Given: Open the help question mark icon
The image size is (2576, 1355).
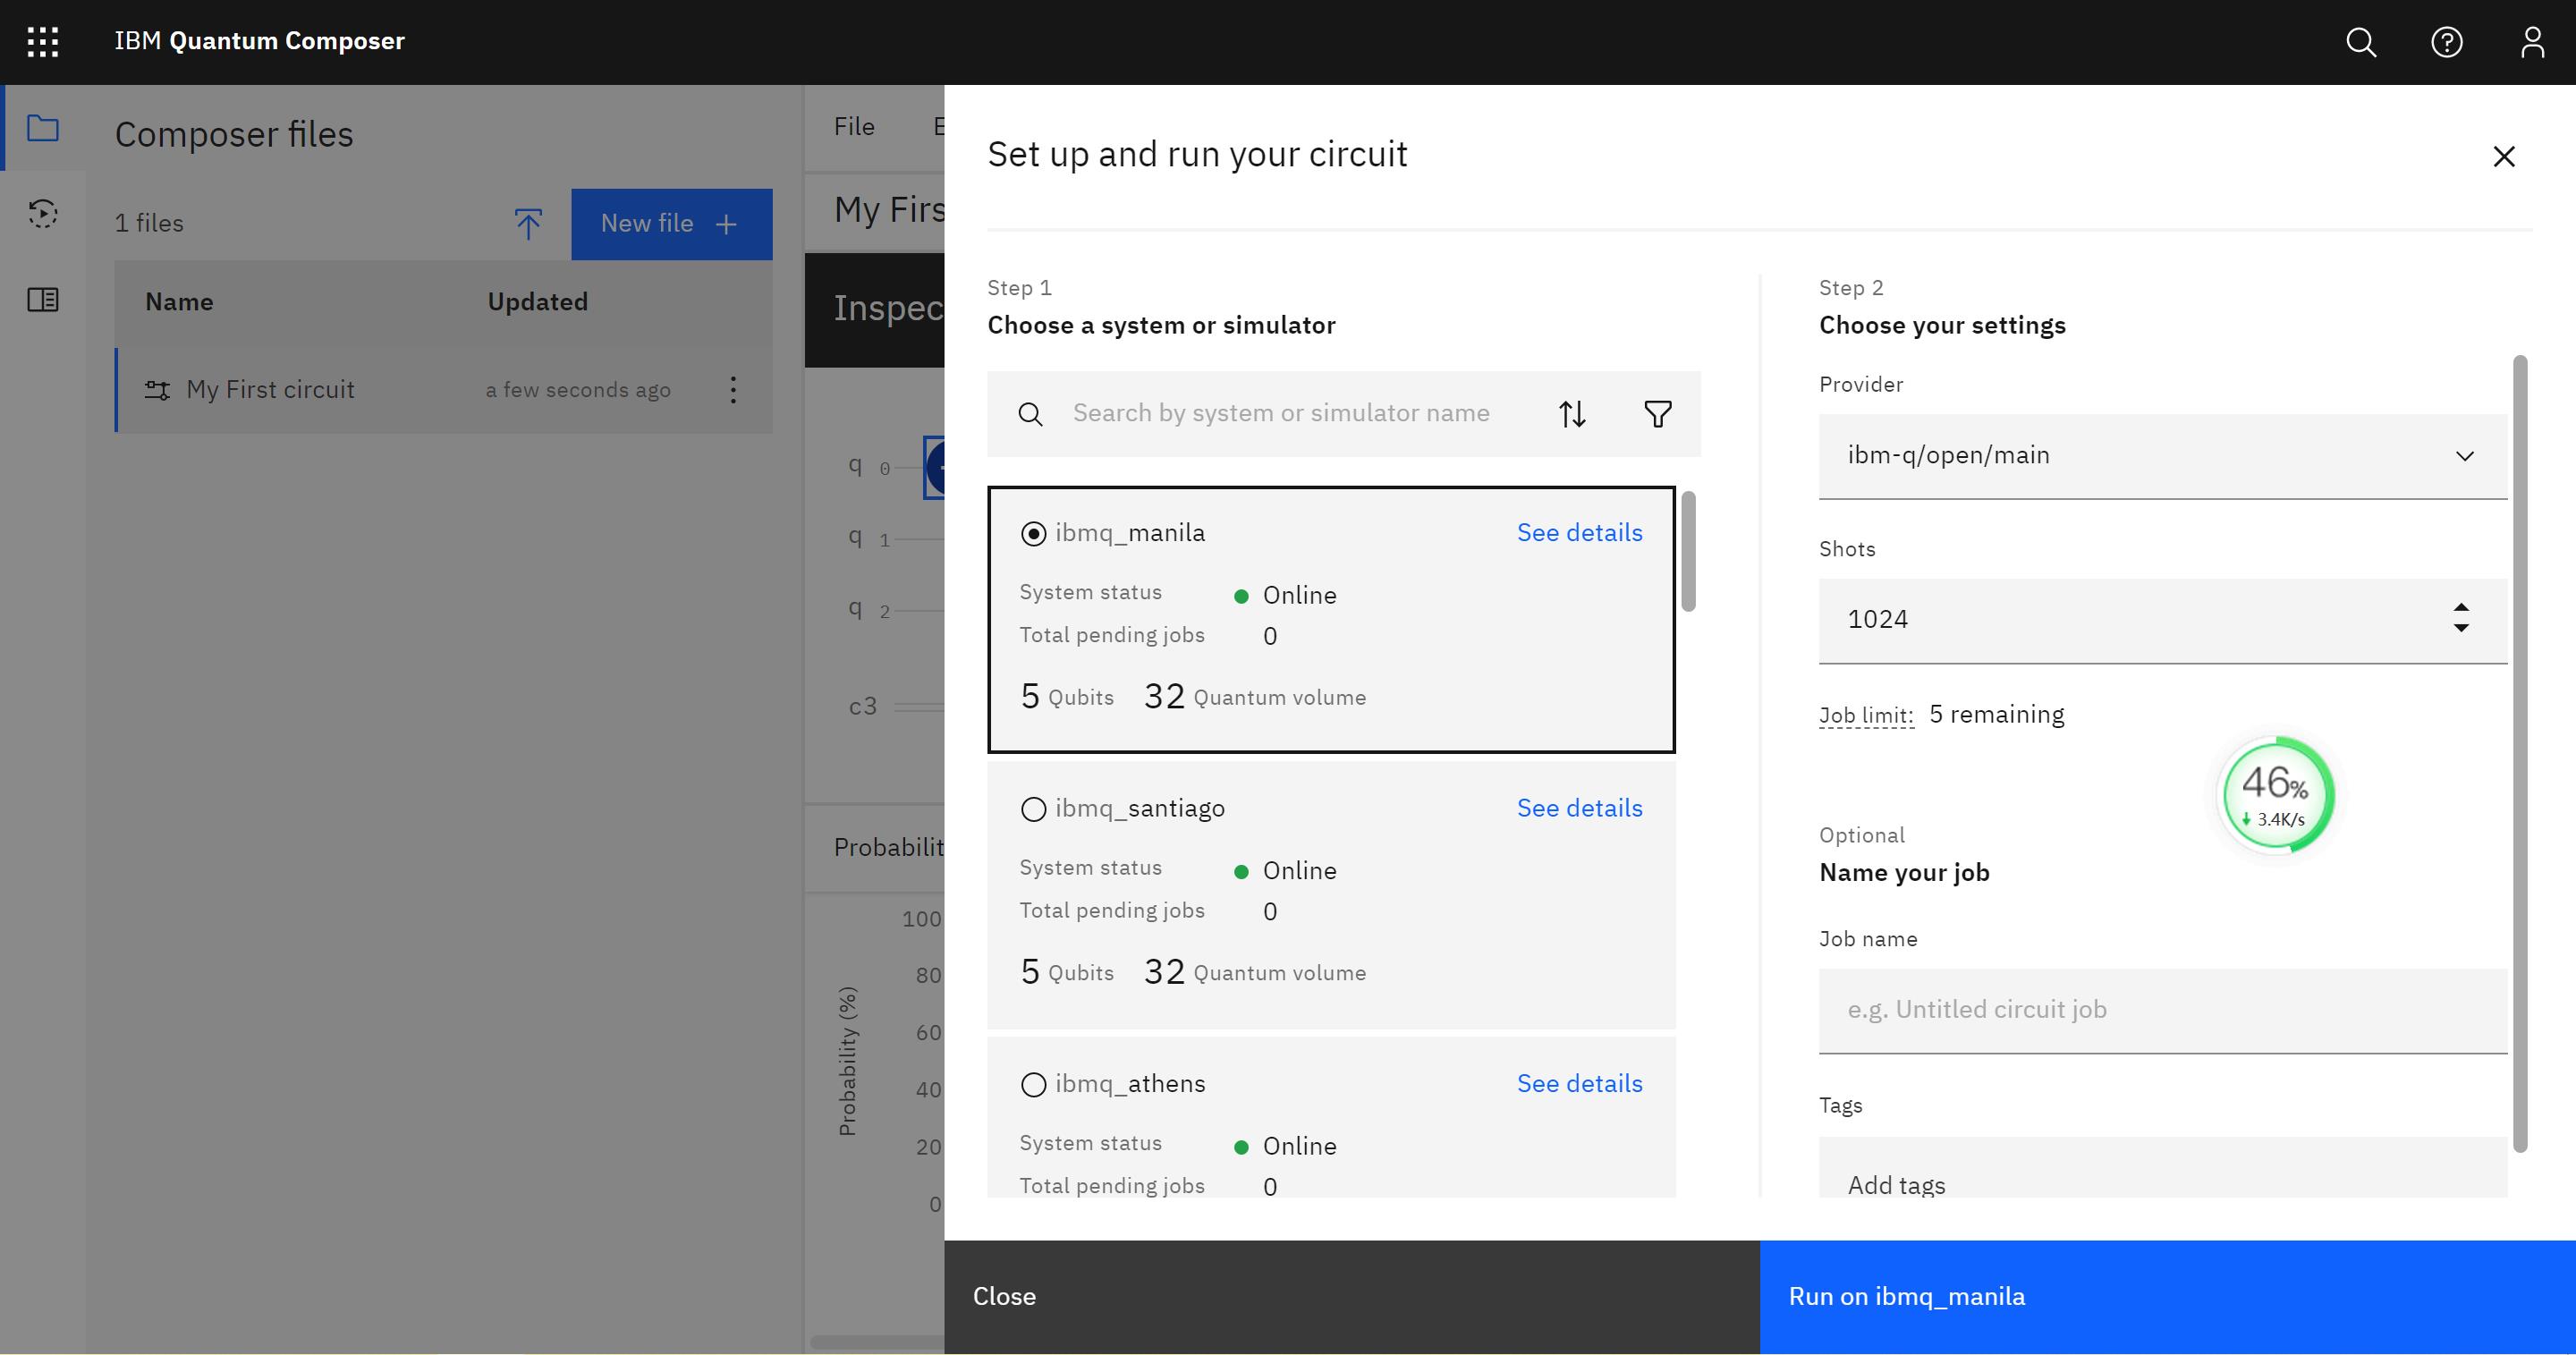Looking at the screenshot, I should click(x=2446, y=42).
